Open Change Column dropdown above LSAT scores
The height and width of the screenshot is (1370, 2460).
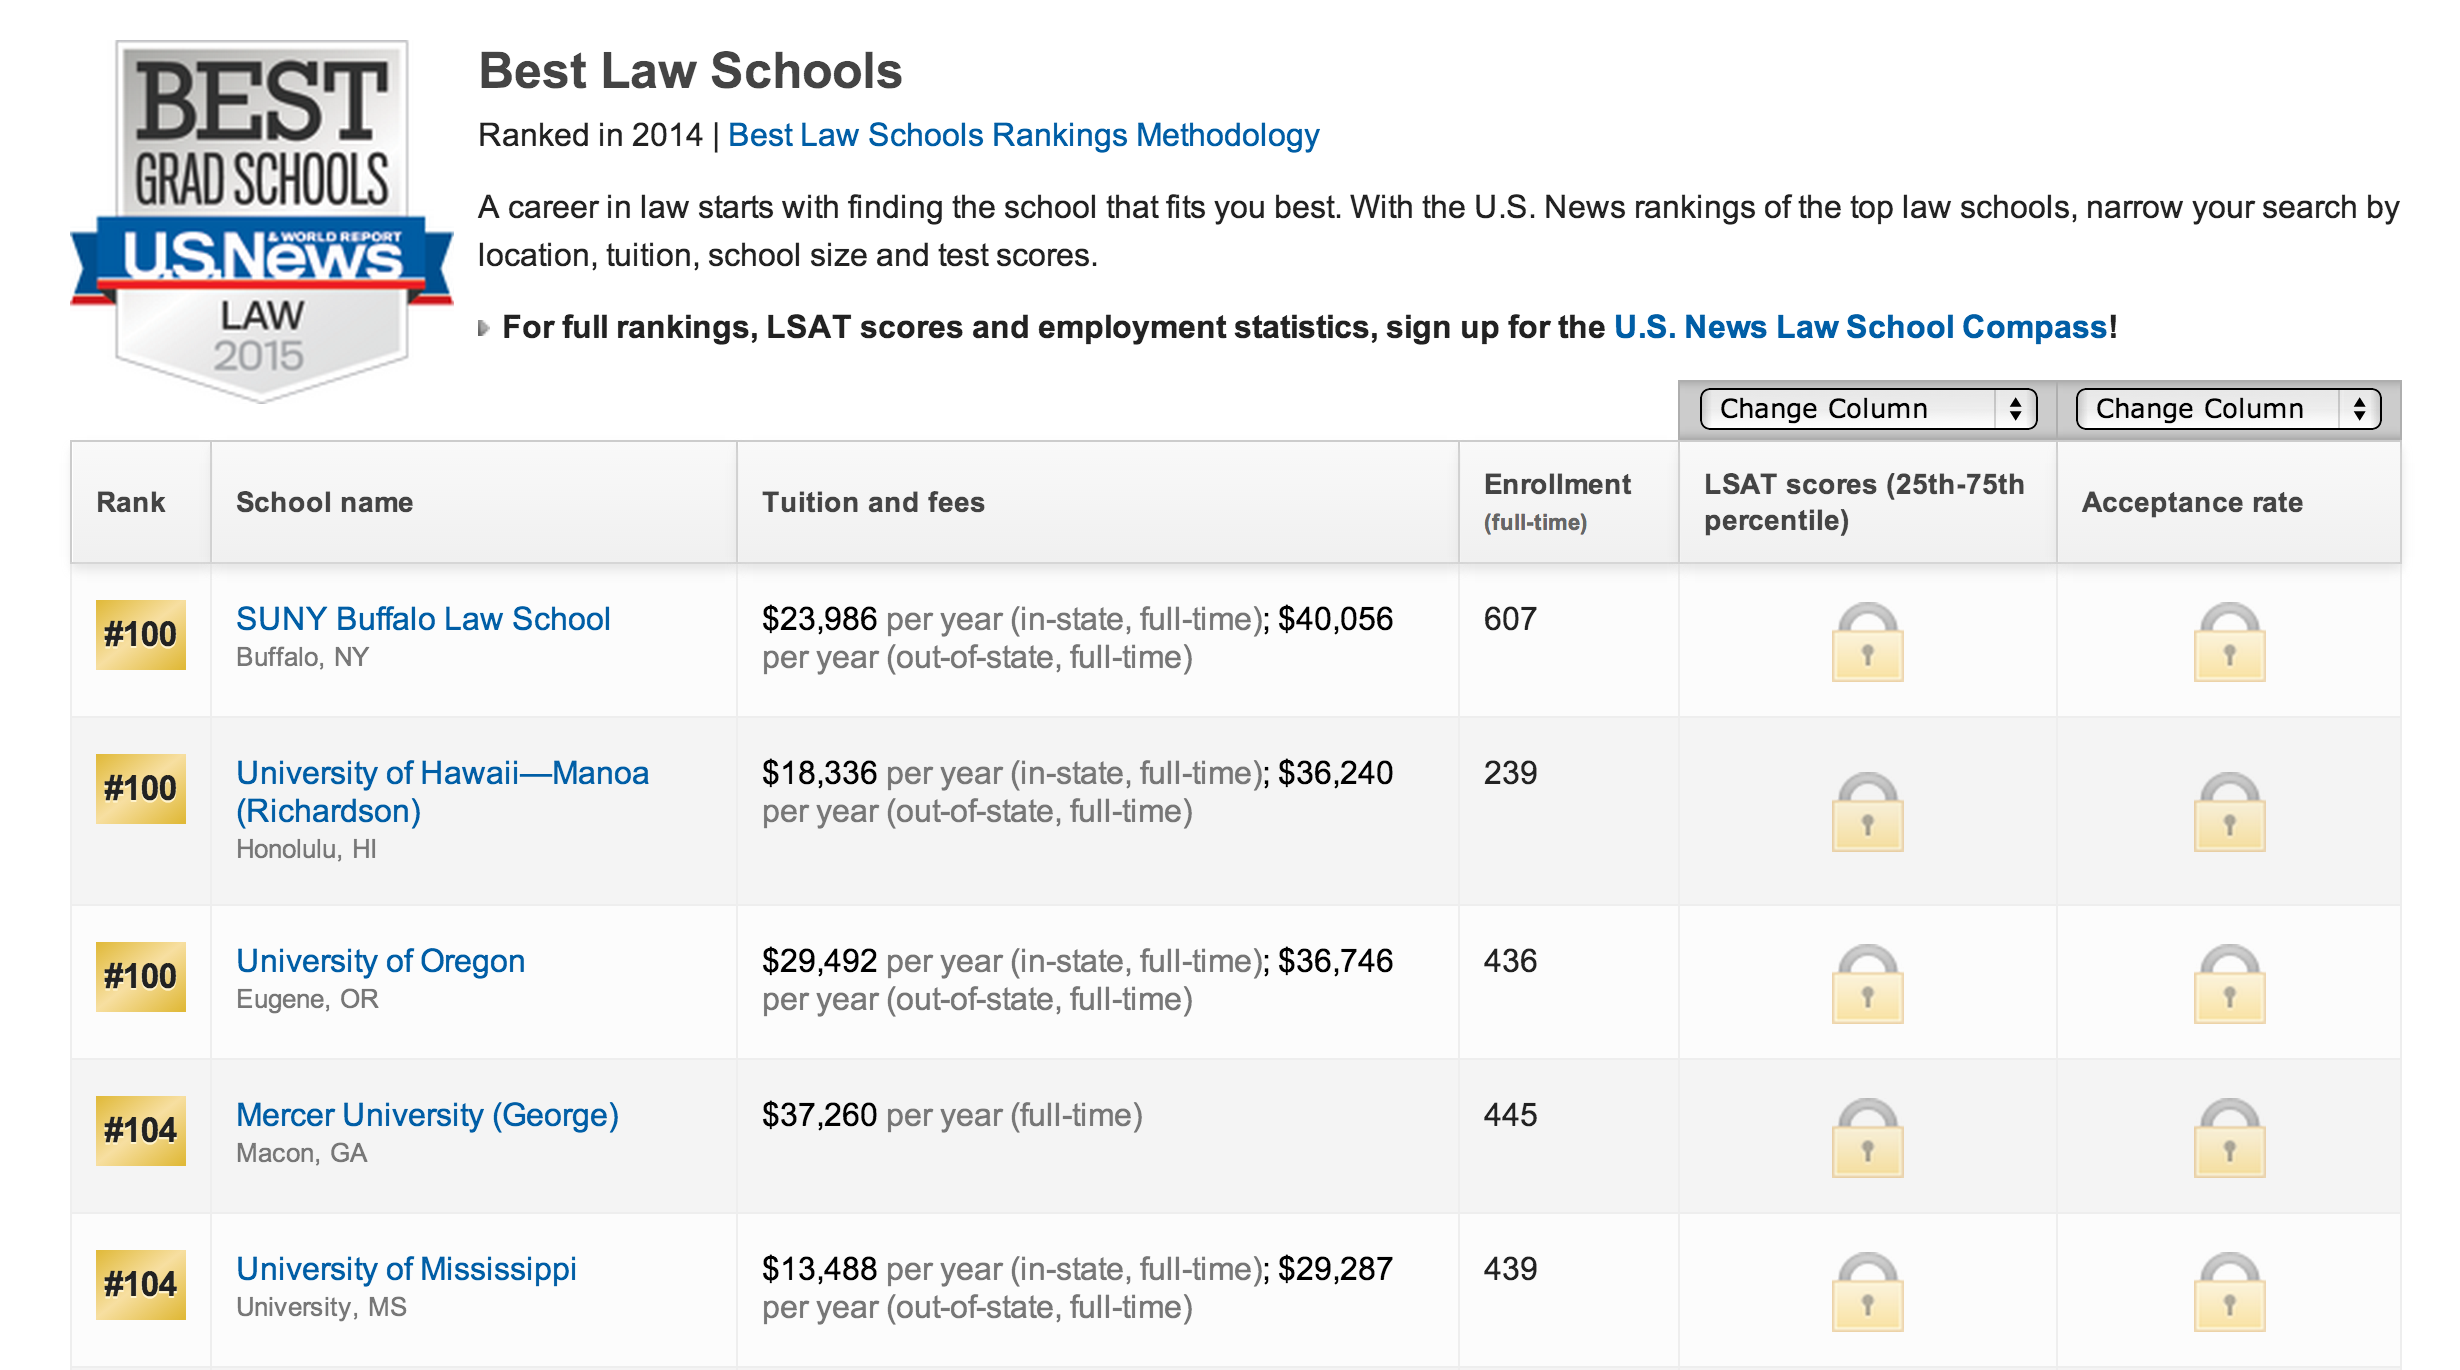point(1868,409)
